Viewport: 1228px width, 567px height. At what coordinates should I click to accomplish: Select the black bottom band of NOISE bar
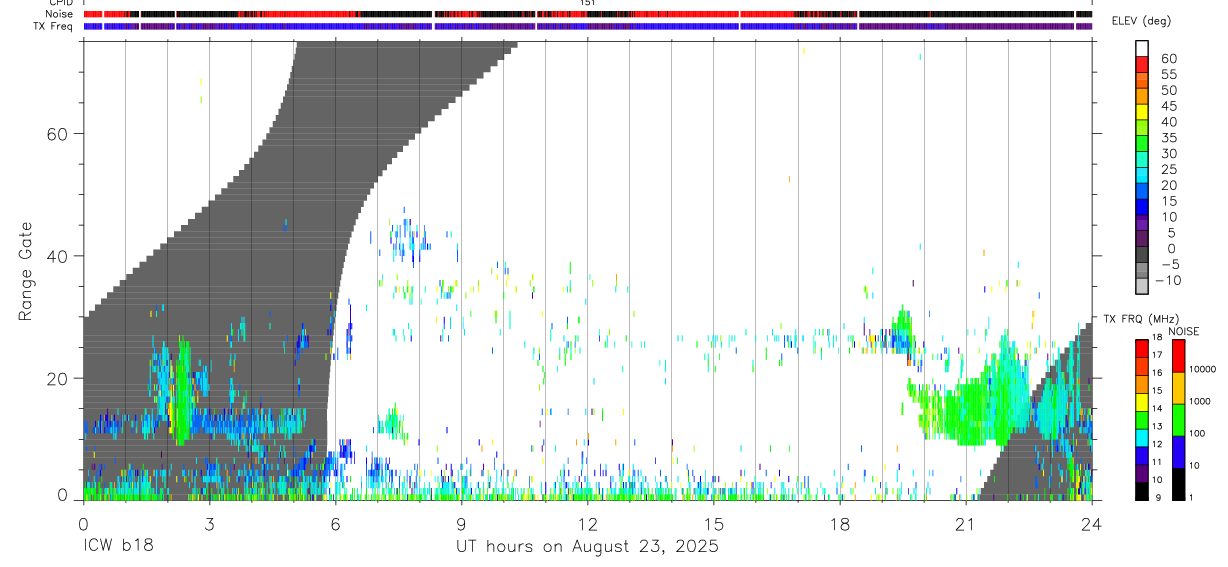(x=1179, y=484)
